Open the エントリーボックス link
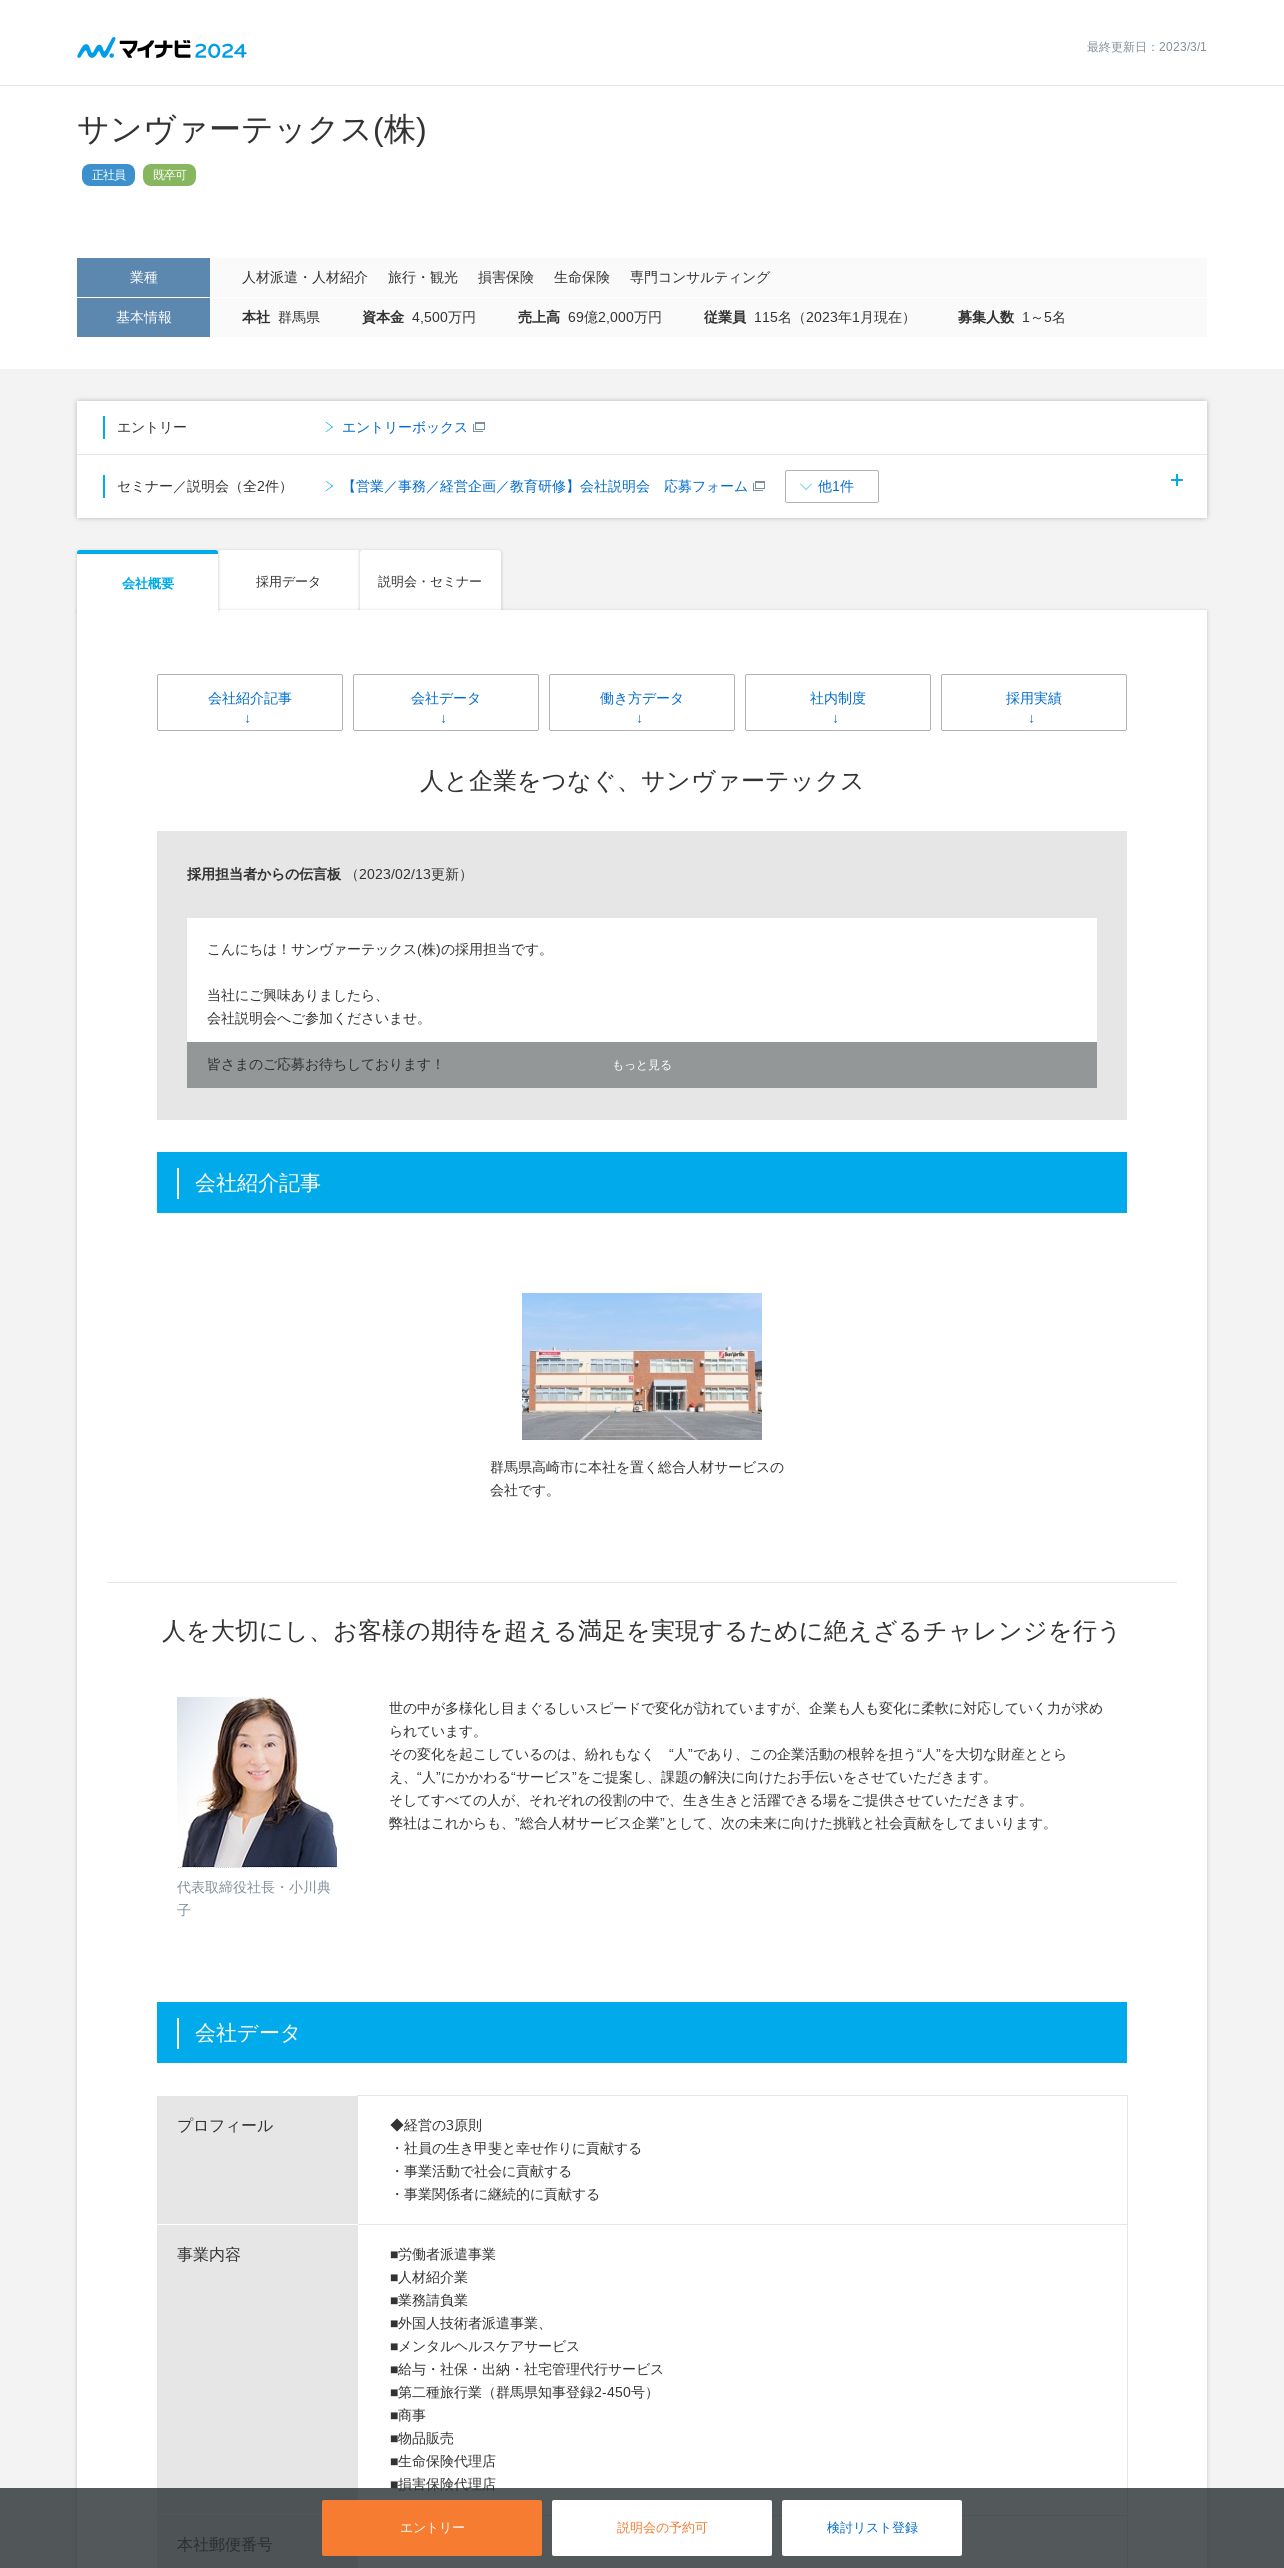This screenshot has width=1284, height=2568. coord(404,427)
